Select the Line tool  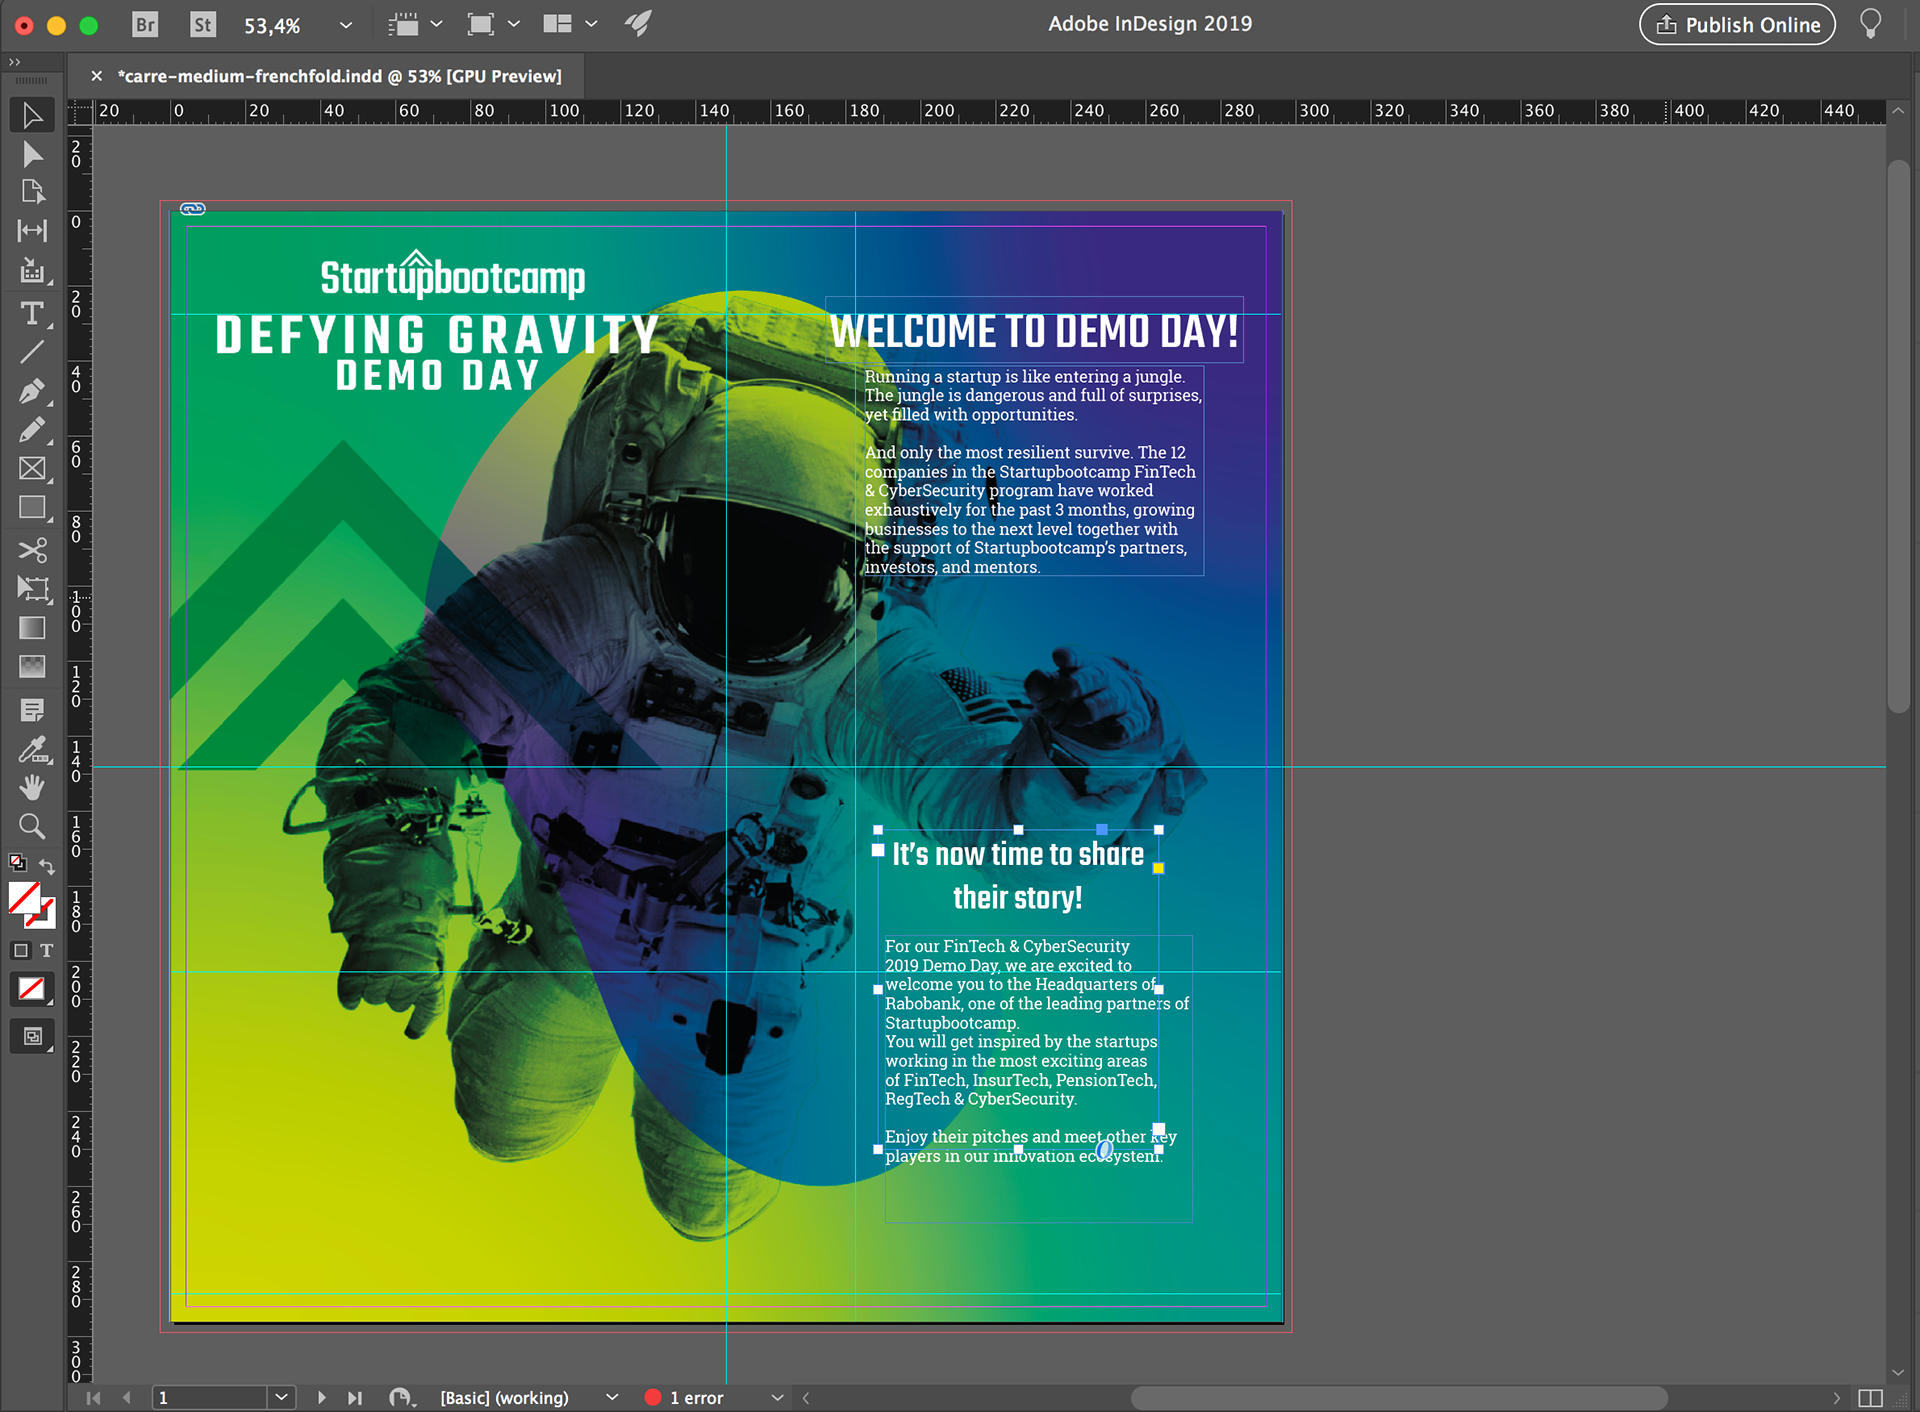32,352
